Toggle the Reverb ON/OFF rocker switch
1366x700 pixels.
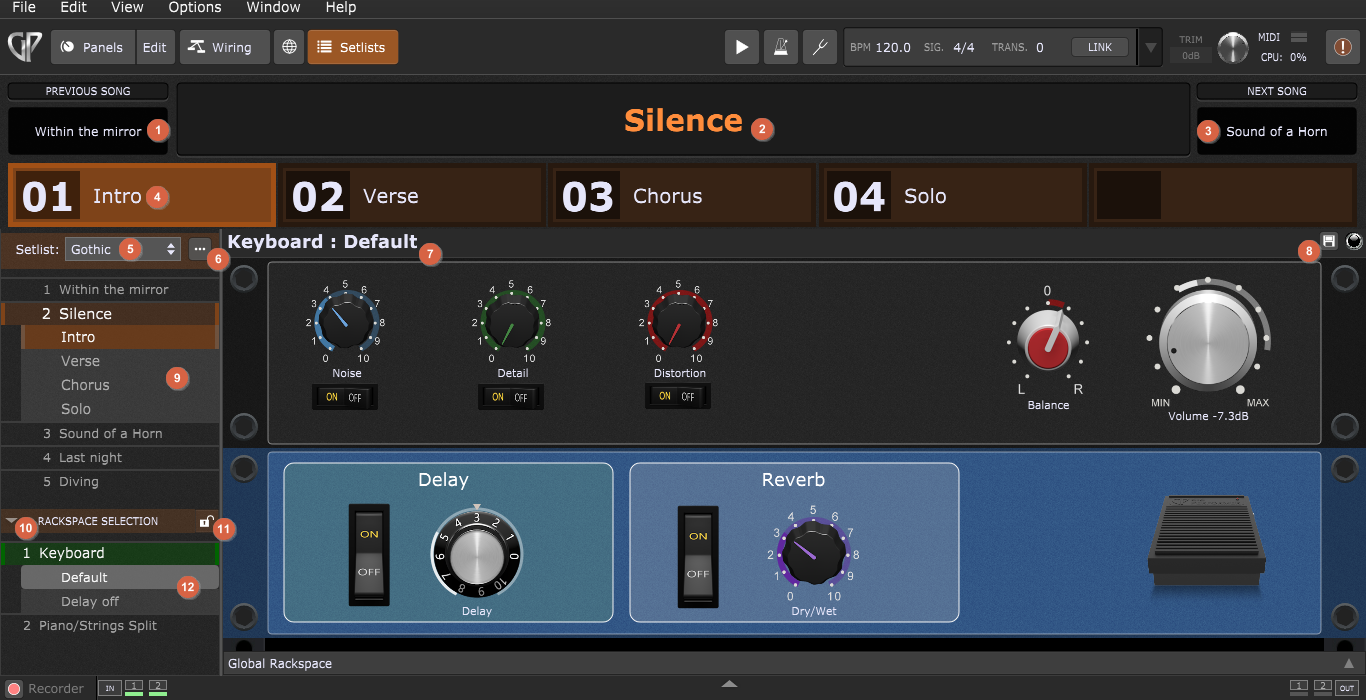[698, 555]
